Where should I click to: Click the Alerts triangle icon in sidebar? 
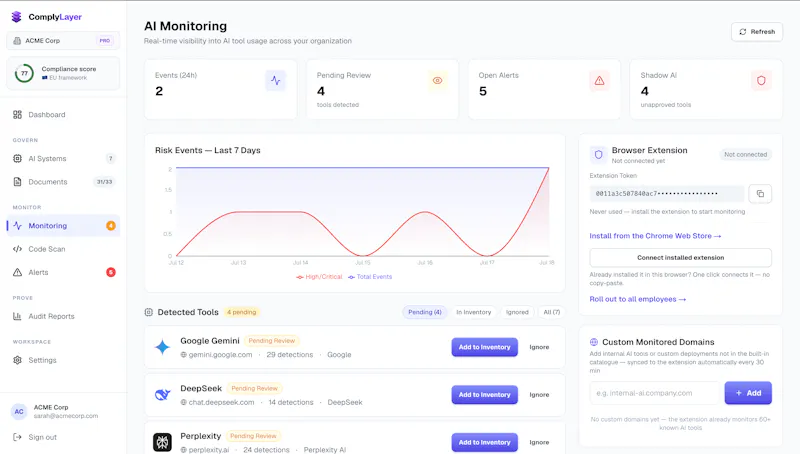(17, 272)
